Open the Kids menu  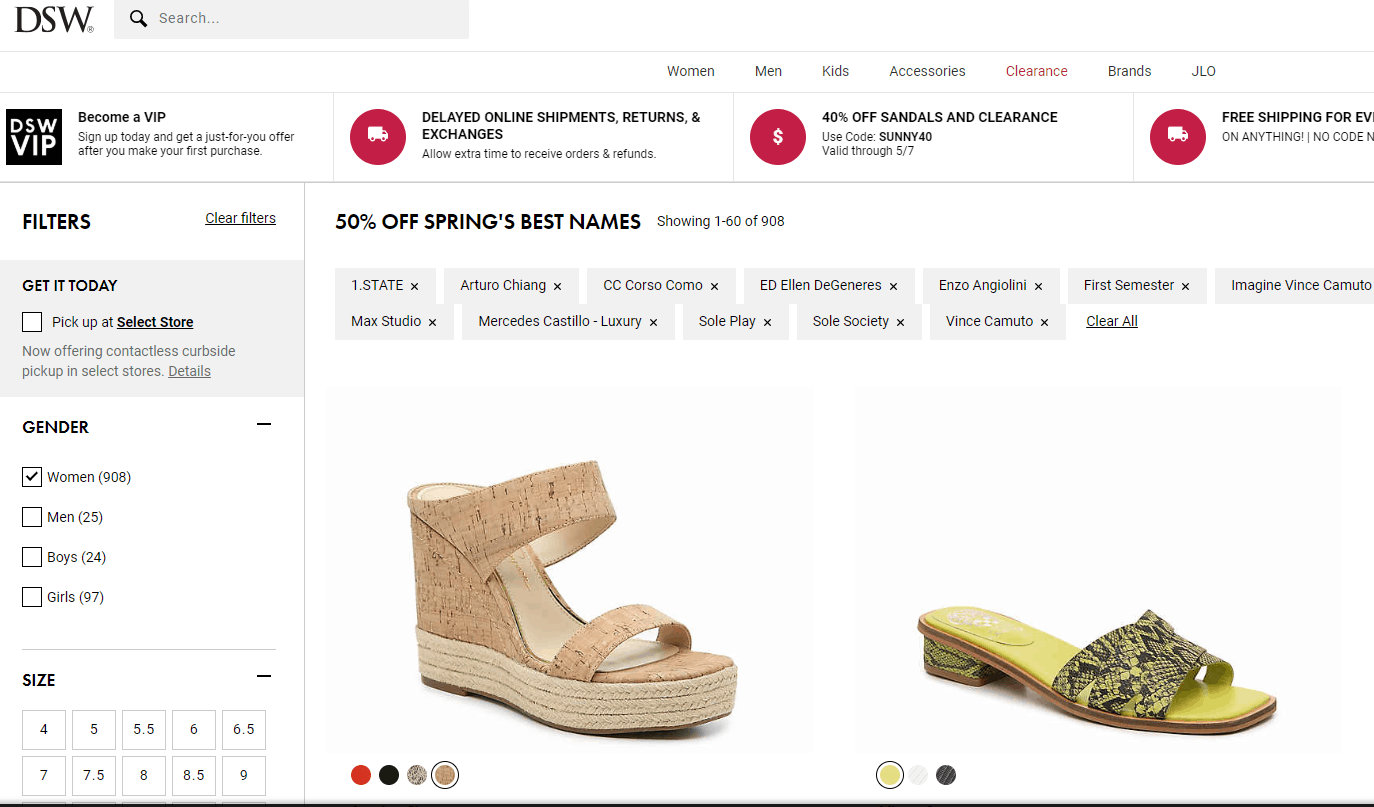tap(835, 71)
